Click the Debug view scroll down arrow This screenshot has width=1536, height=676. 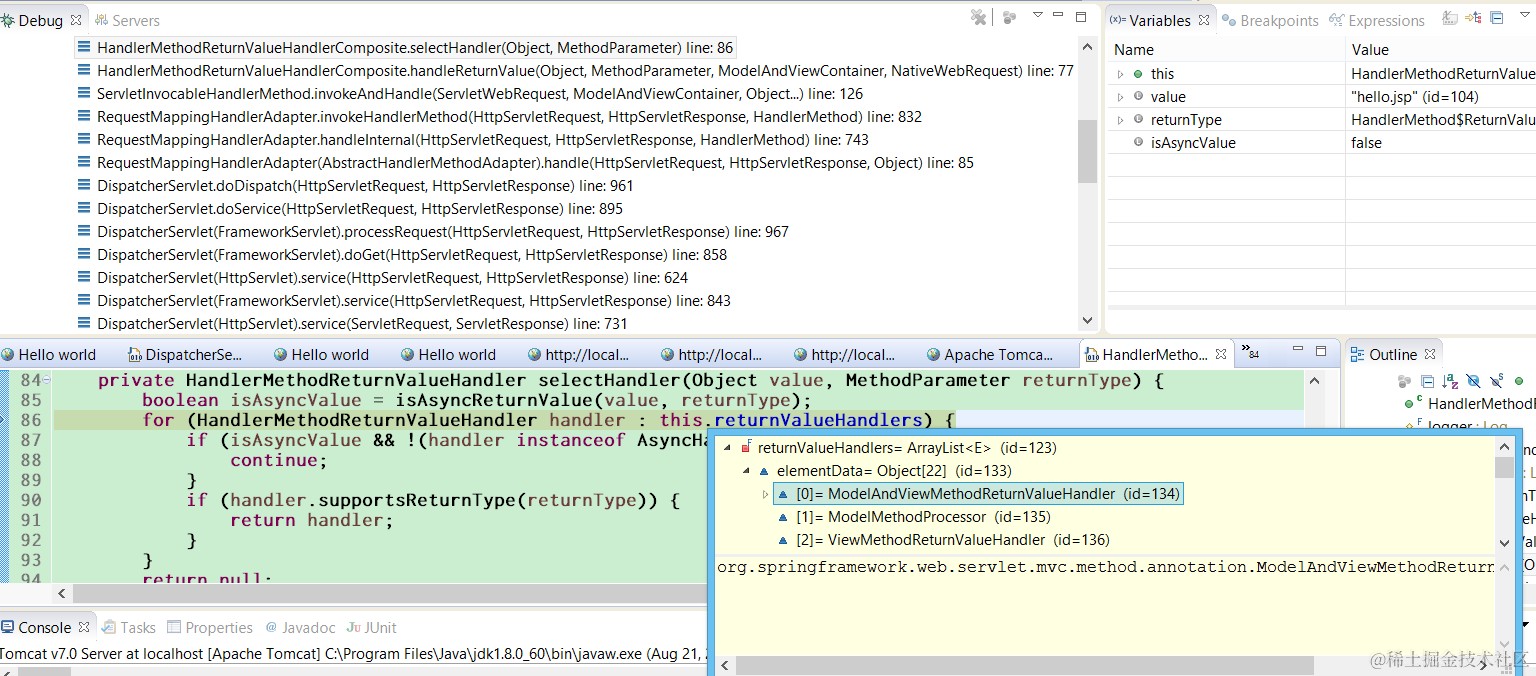click(1088, 320)
